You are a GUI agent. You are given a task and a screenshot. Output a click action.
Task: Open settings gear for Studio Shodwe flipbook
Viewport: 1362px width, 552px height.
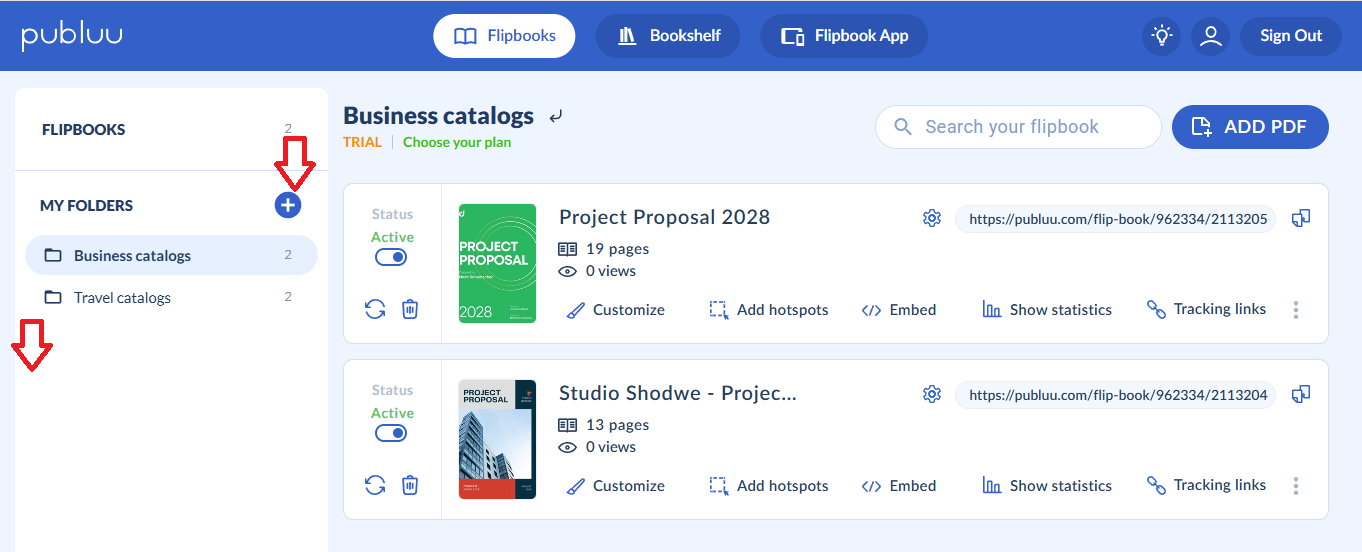[x=932, y=394]
